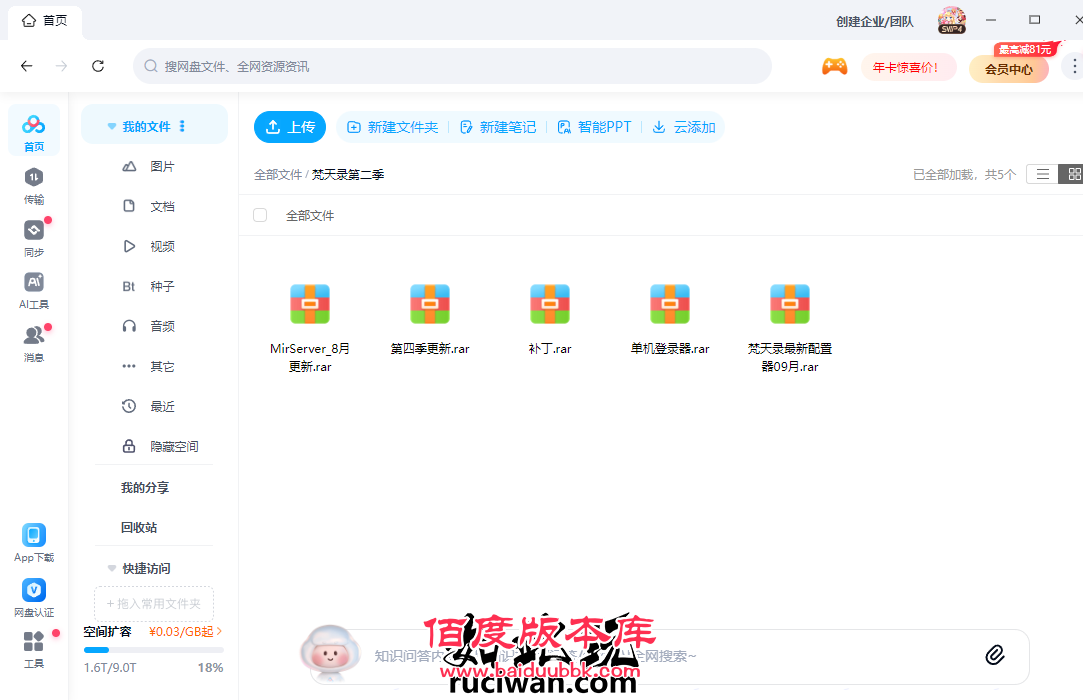1083x700 pixels.
Task: Open 回收站 recycle bin
Action: coord(139,527)
